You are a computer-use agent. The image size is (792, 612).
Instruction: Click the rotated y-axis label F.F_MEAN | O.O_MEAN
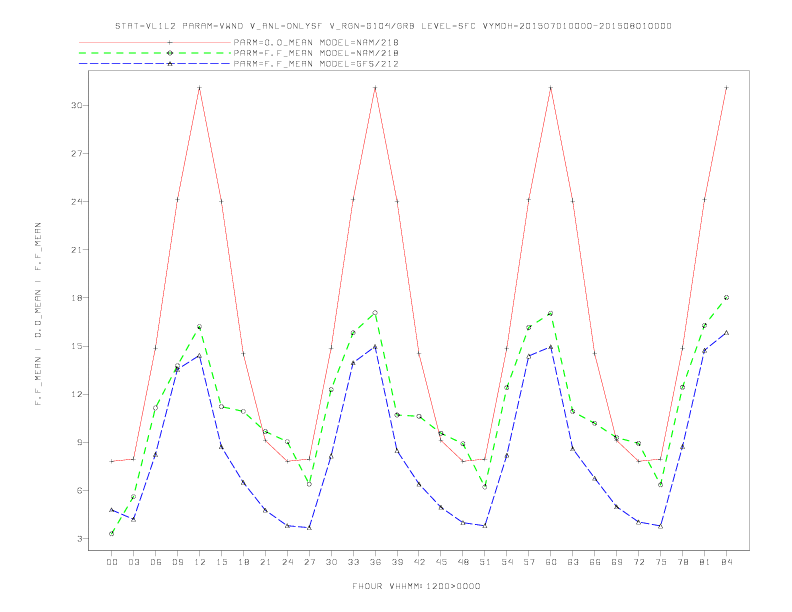[38, 314]
